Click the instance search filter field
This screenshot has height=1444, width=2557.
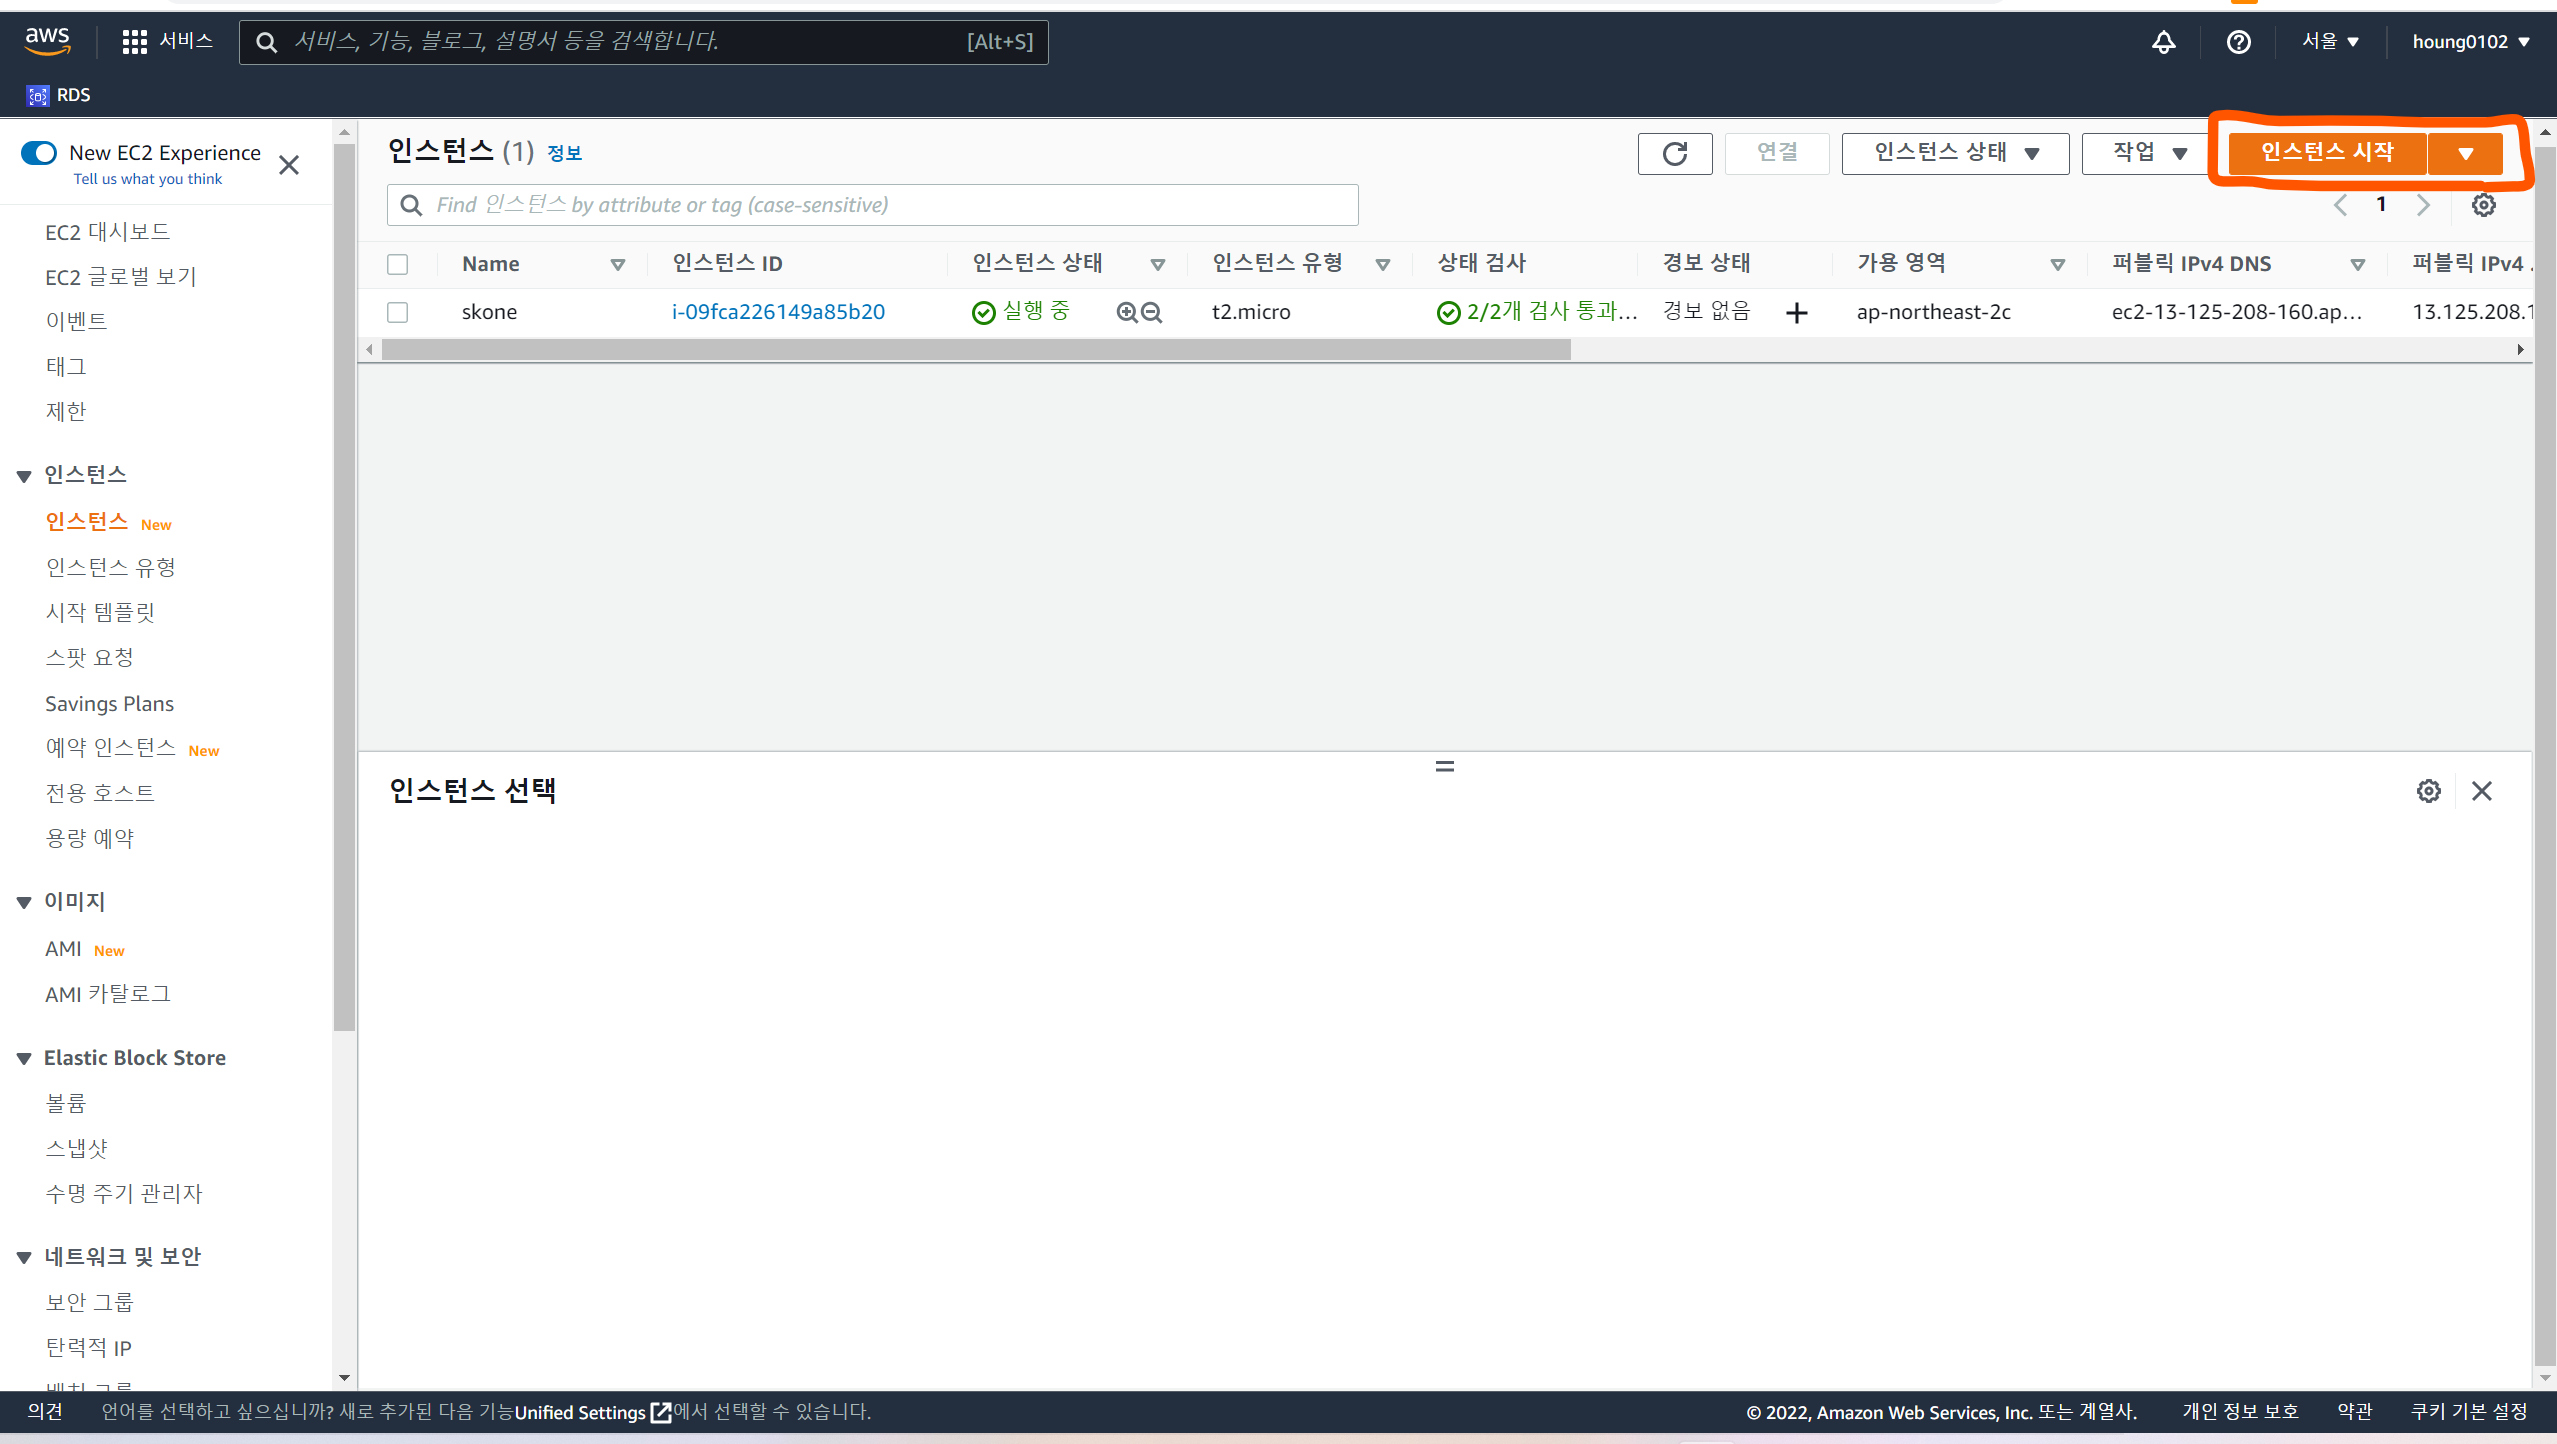(872, 205)
